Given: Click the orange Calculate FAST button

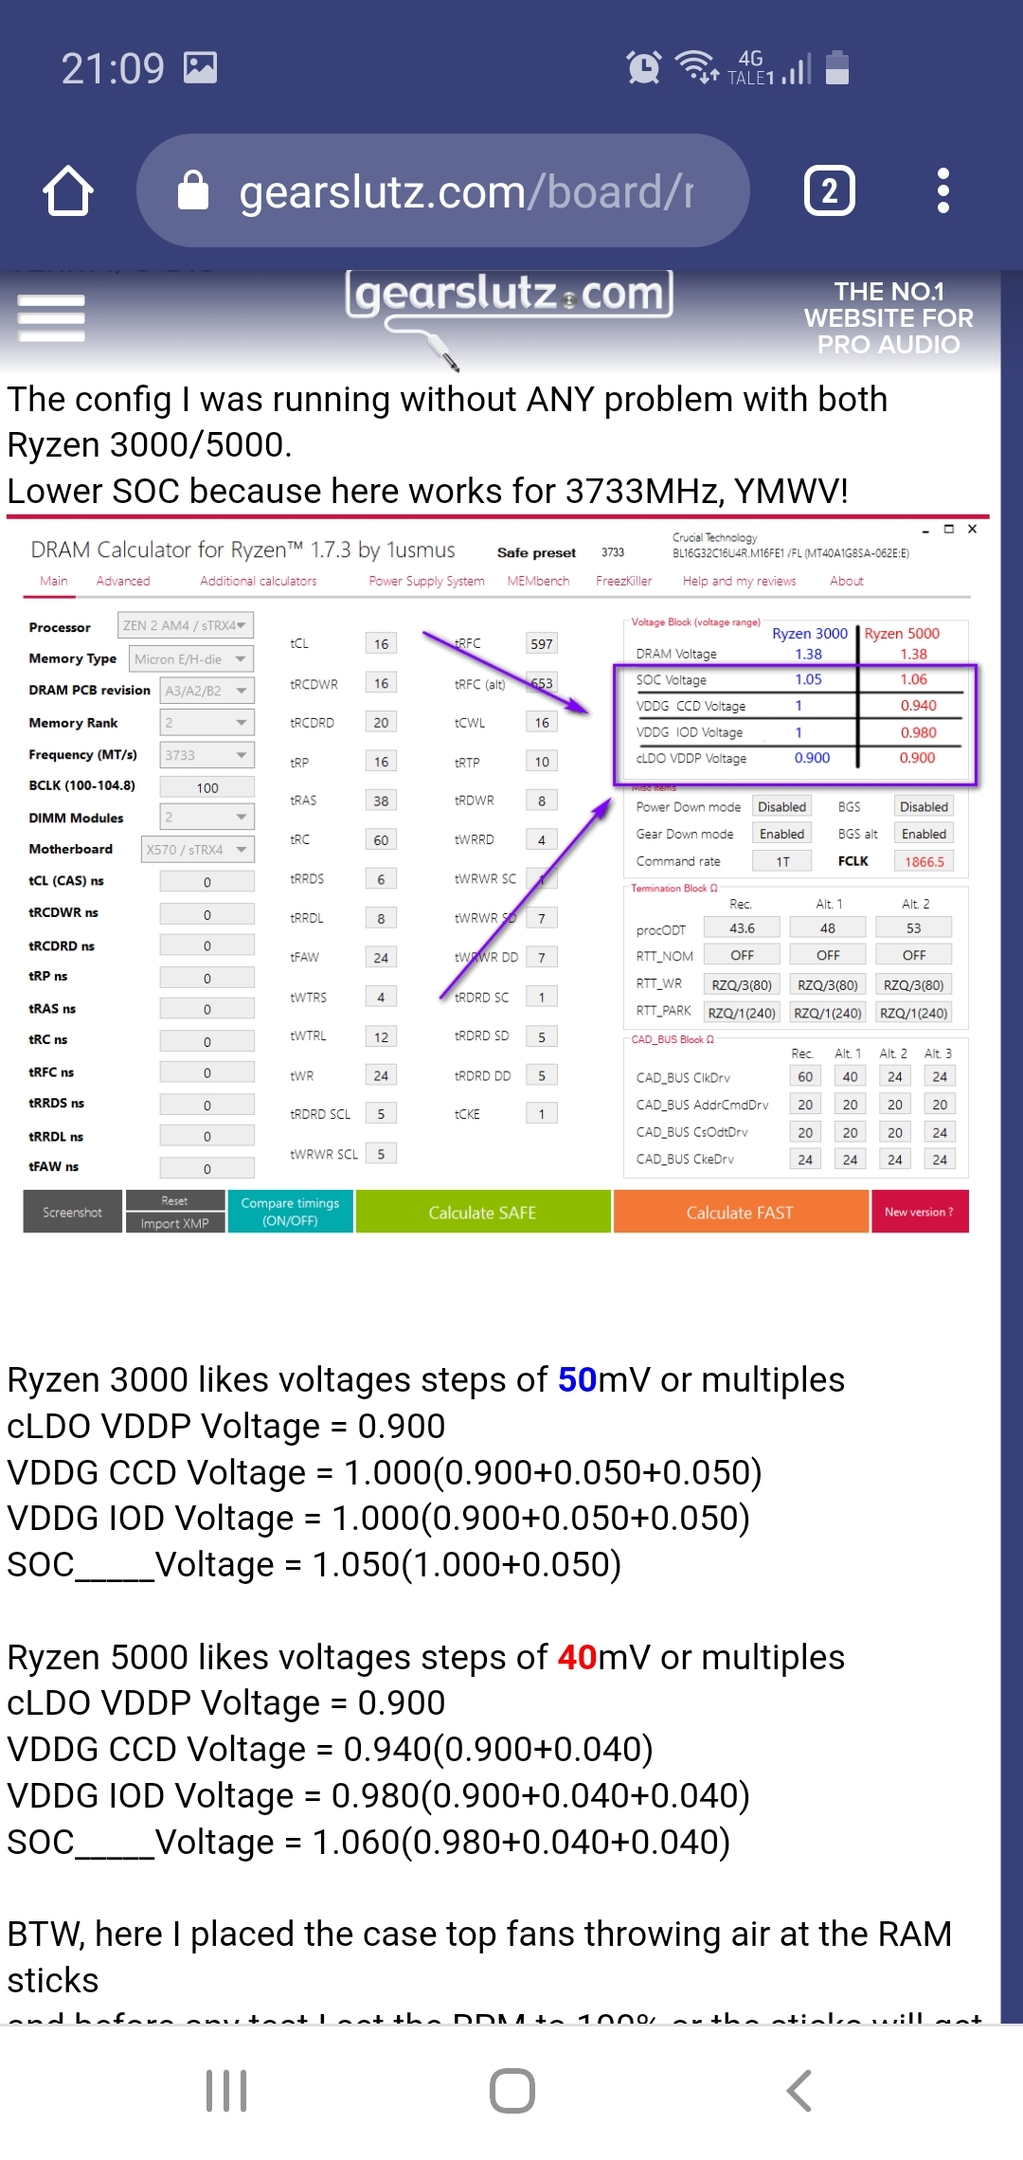Looking at the screenshot, I should click(x=740, y=1212).
